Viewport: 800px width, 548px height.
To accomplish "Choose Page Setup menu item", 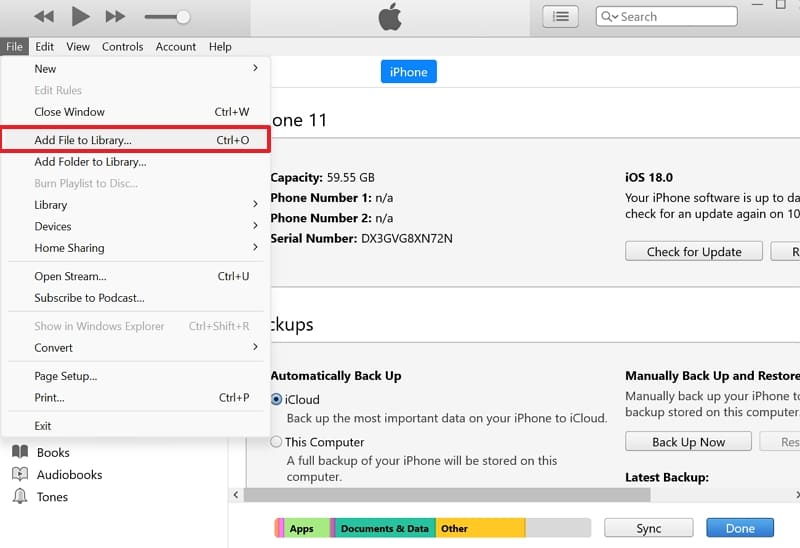I will (x=135, y=376).
